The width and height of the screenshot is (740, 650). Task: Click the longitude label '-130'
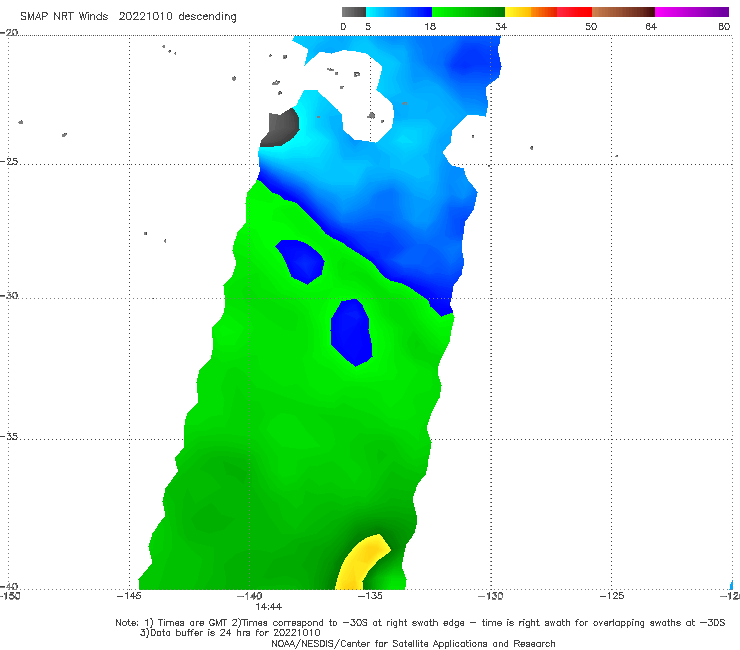click(490, 596)
